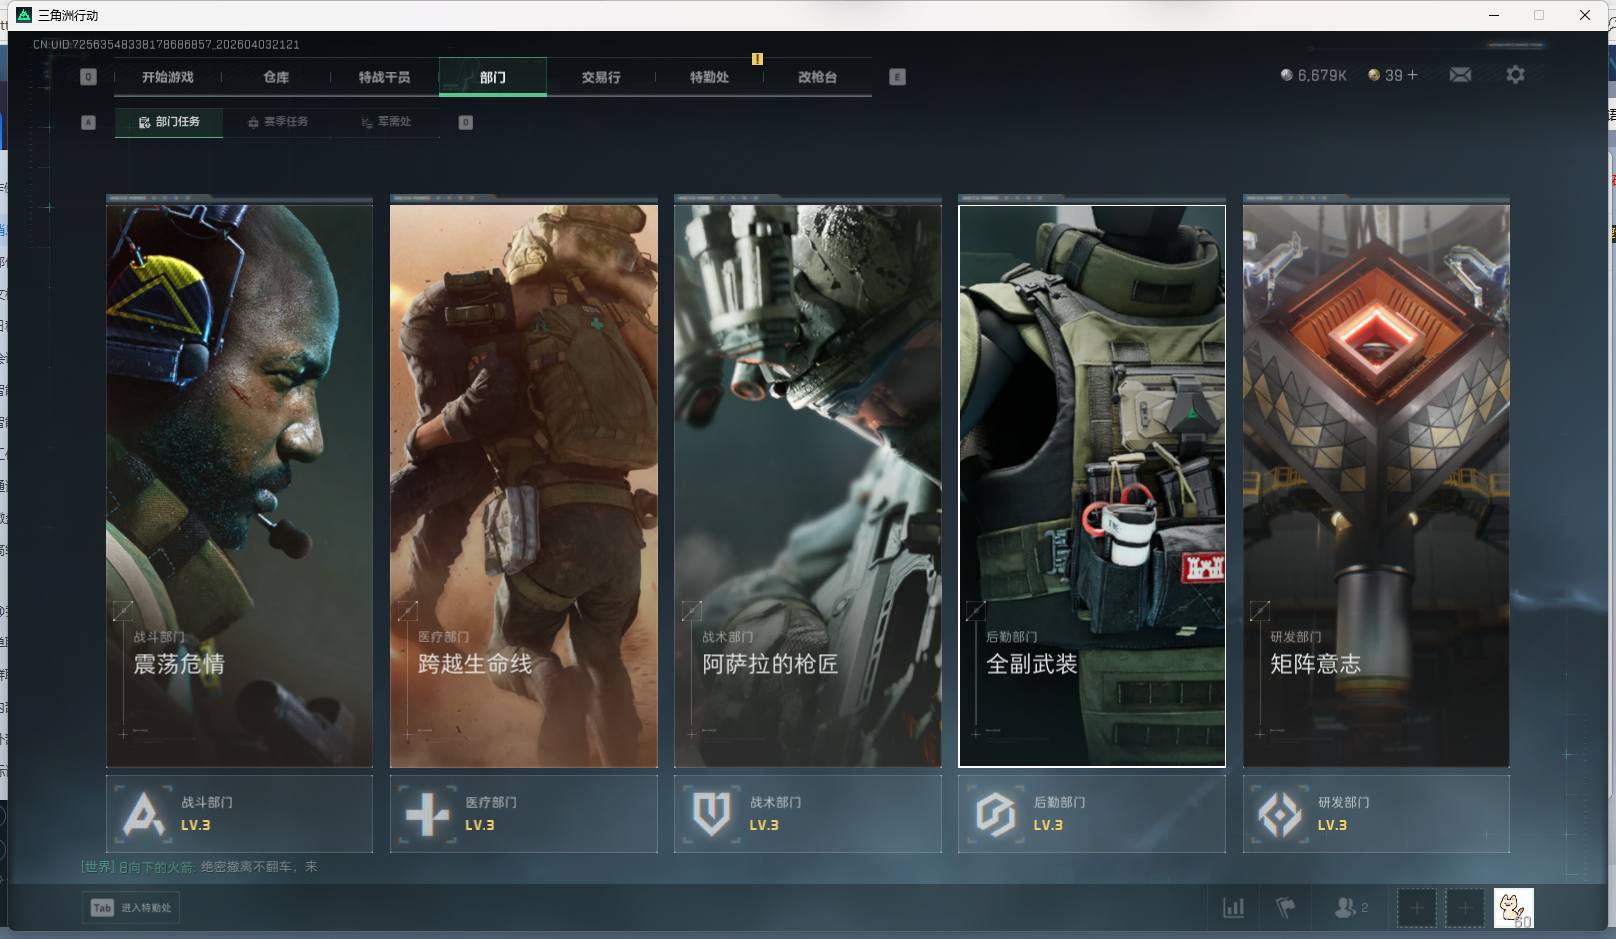
Task: Click the 研发部门 diamond icon
Action: (x=1279, y=814)
